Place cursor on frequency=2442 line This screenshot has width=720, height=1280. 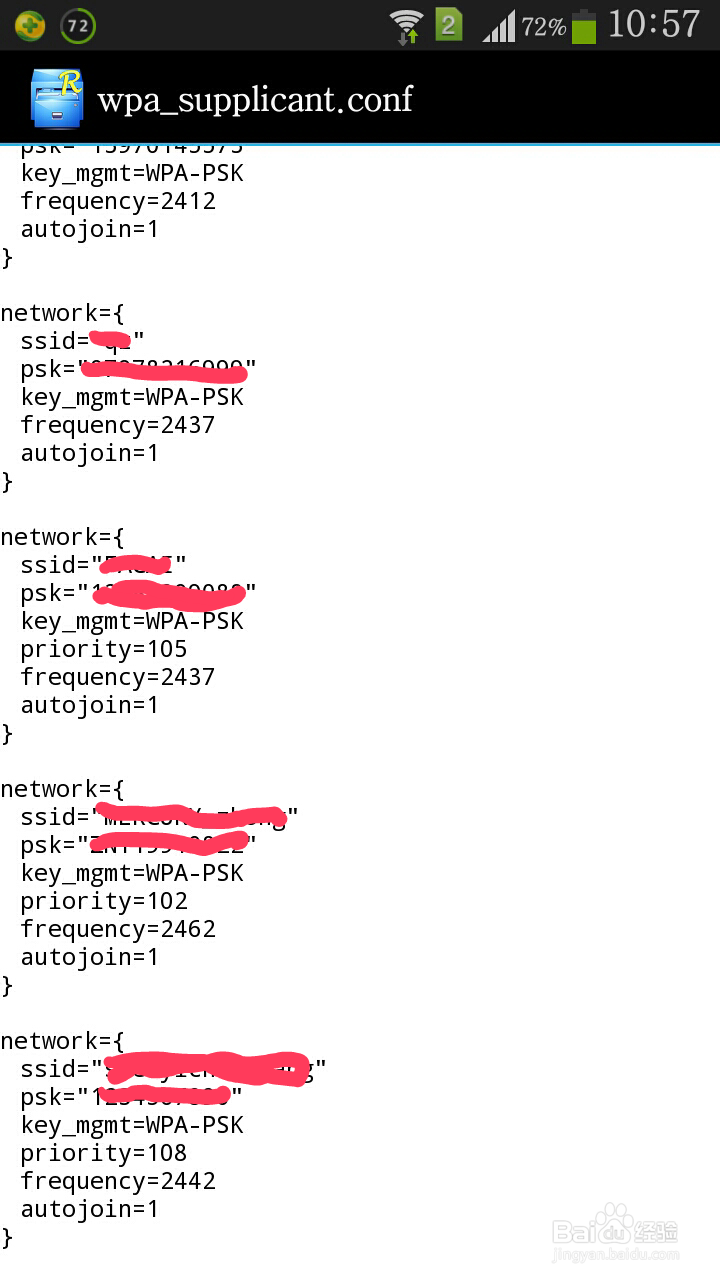pyautogui.click(x=118, y=1181)
